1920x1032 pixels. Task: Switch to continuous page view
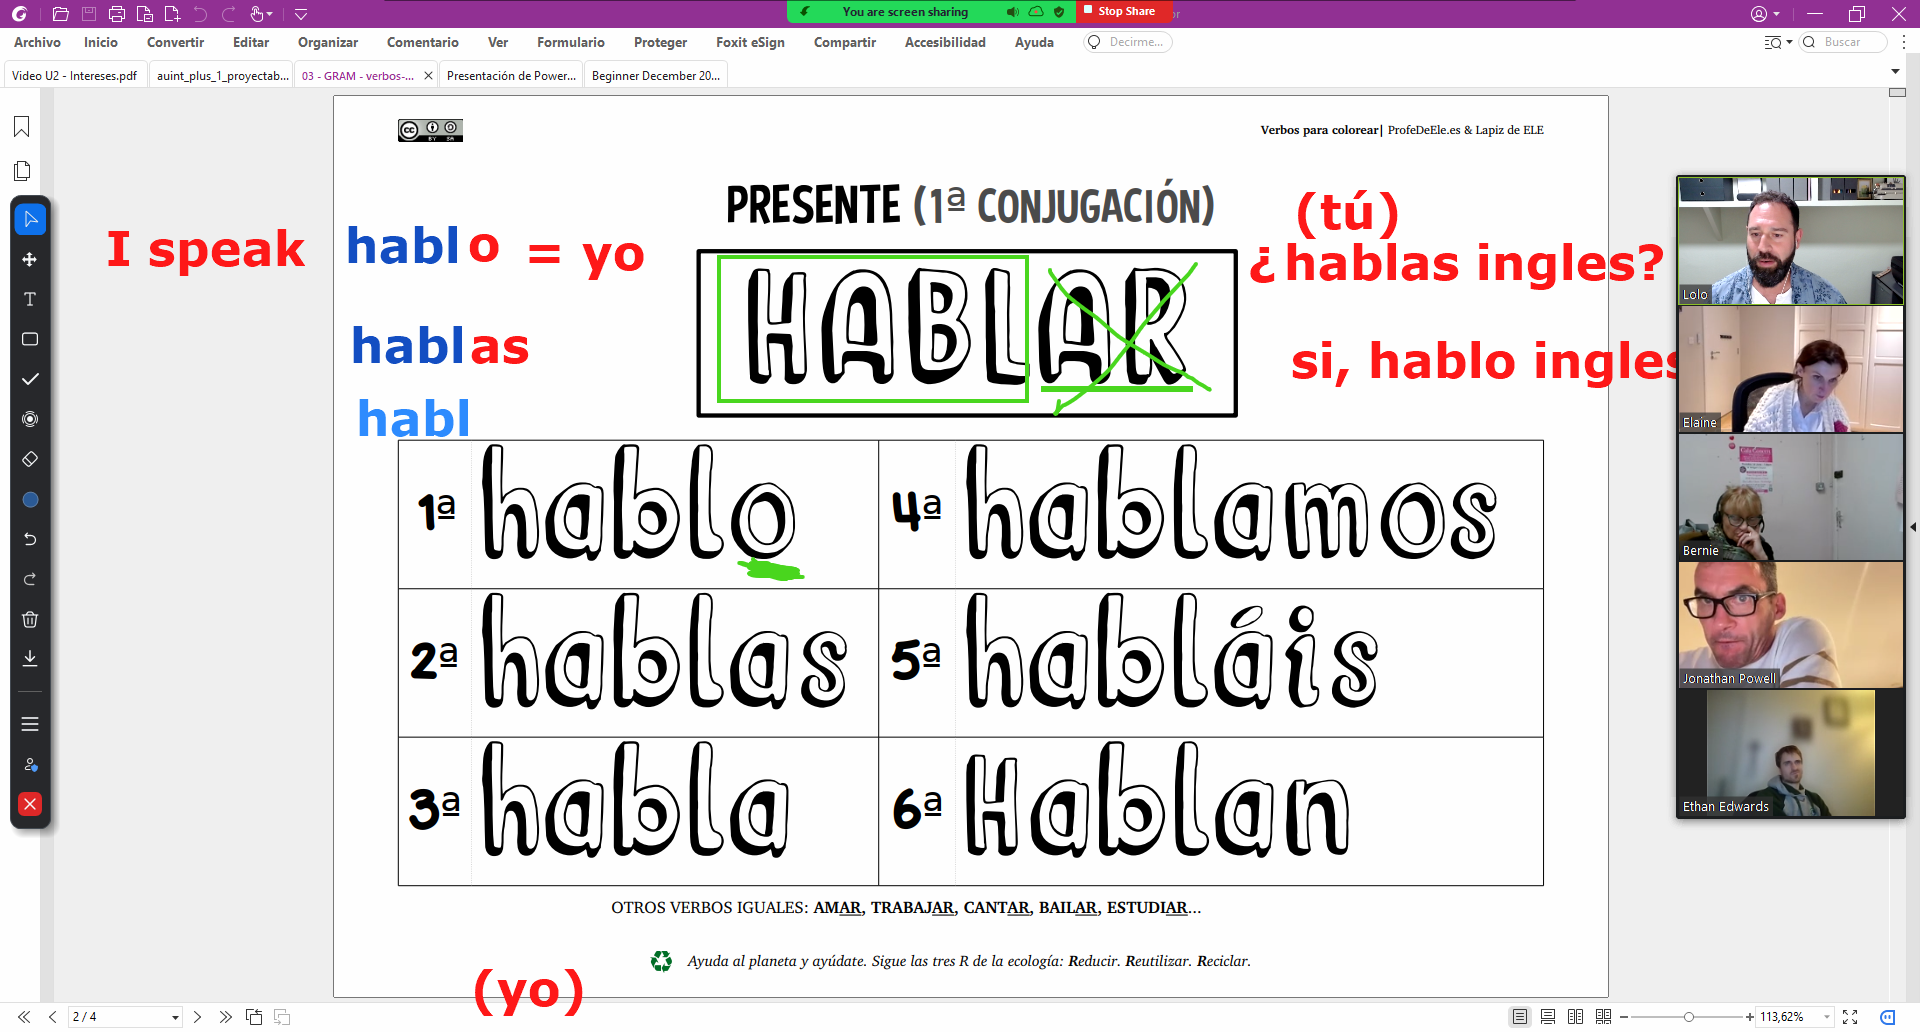pyautogui.click(x=1548, y=1017)
